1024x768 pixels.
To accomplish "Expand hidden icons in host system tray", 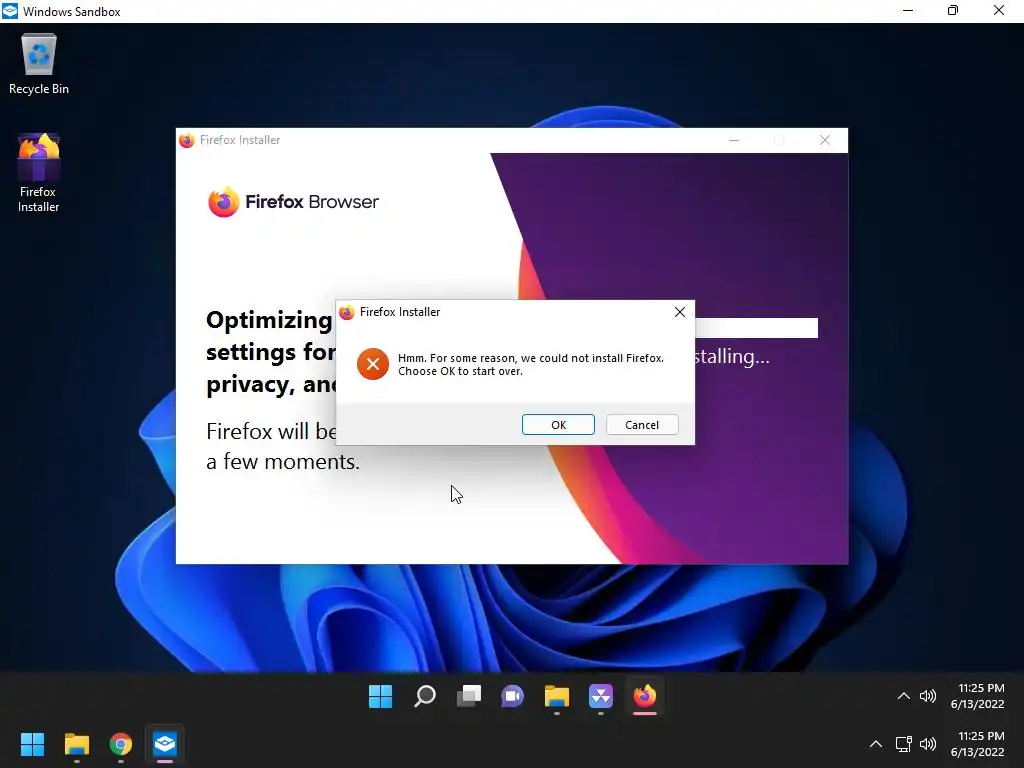I will [x=876, y=744].
